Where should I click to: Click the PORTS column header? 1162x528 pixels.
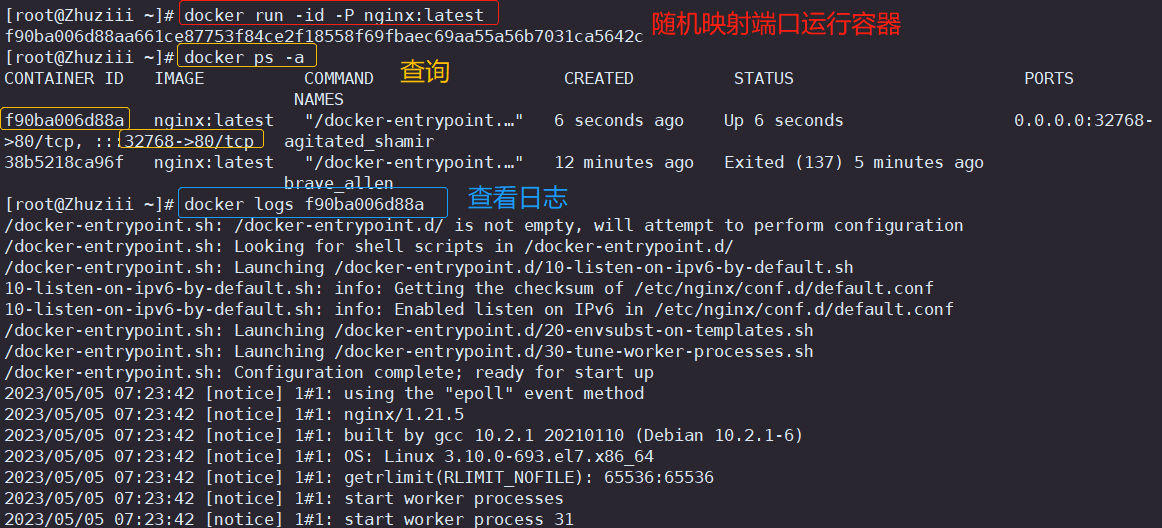coord(1049,79)
